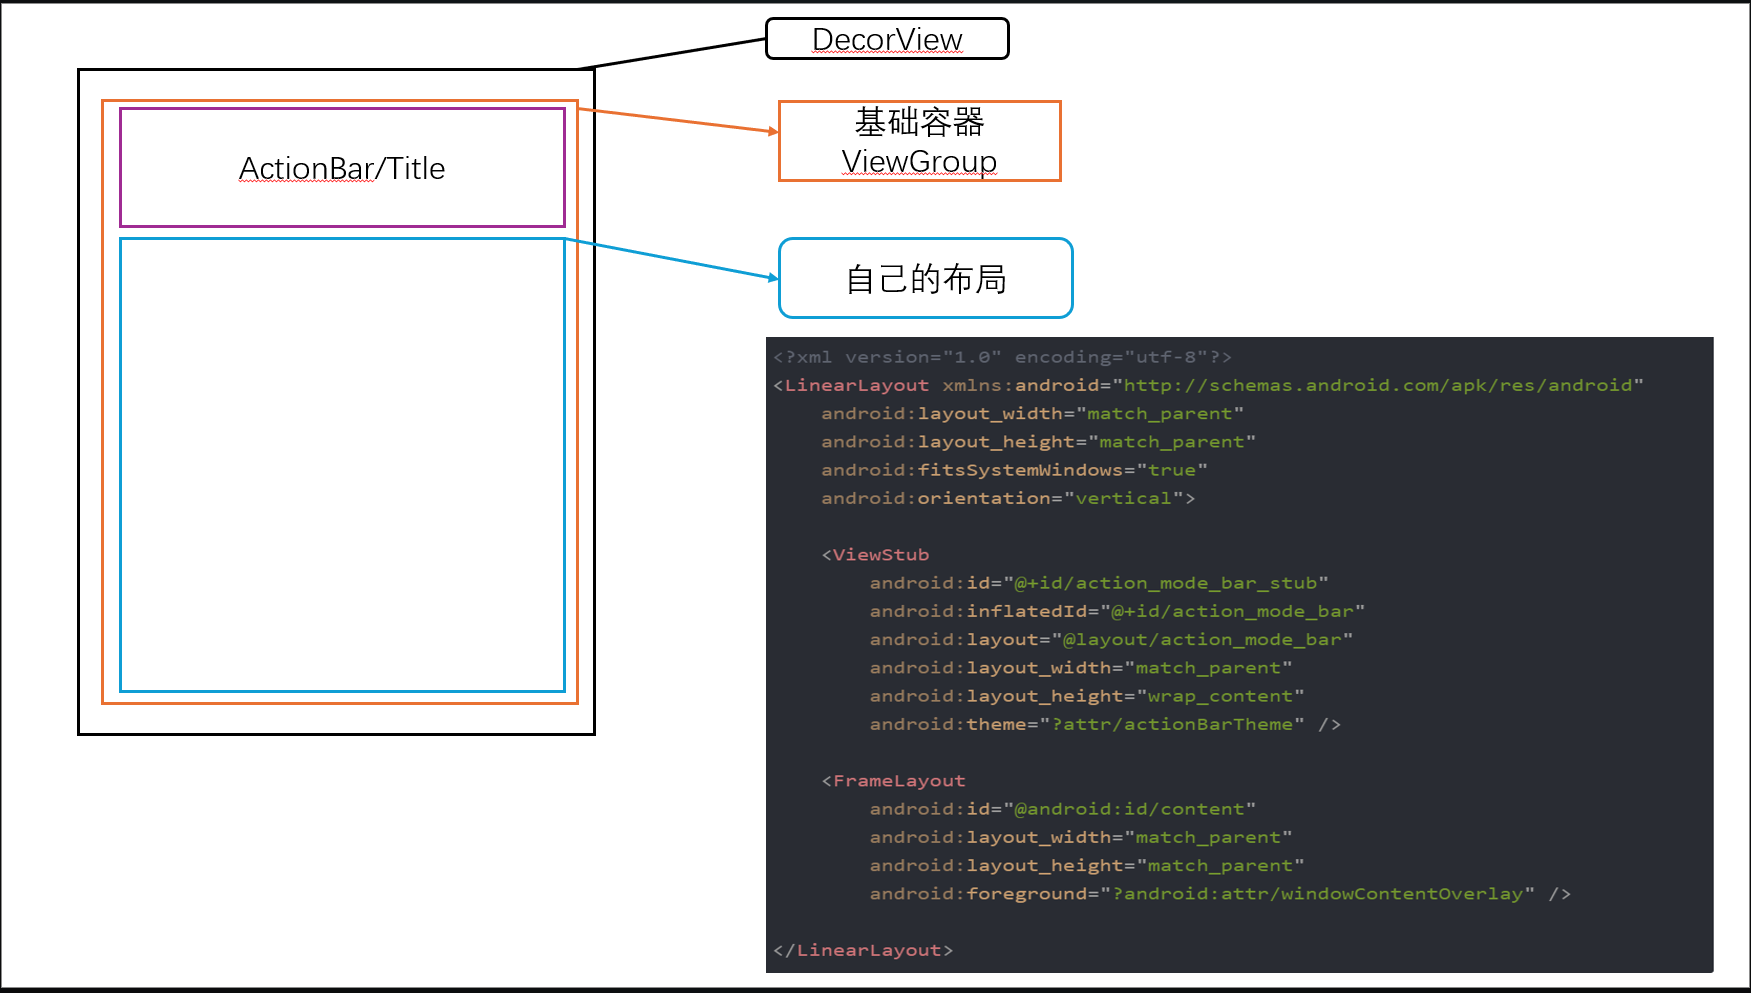Click the ViewStub element in code
1751x993 pixels.
(x=879, y=554)
